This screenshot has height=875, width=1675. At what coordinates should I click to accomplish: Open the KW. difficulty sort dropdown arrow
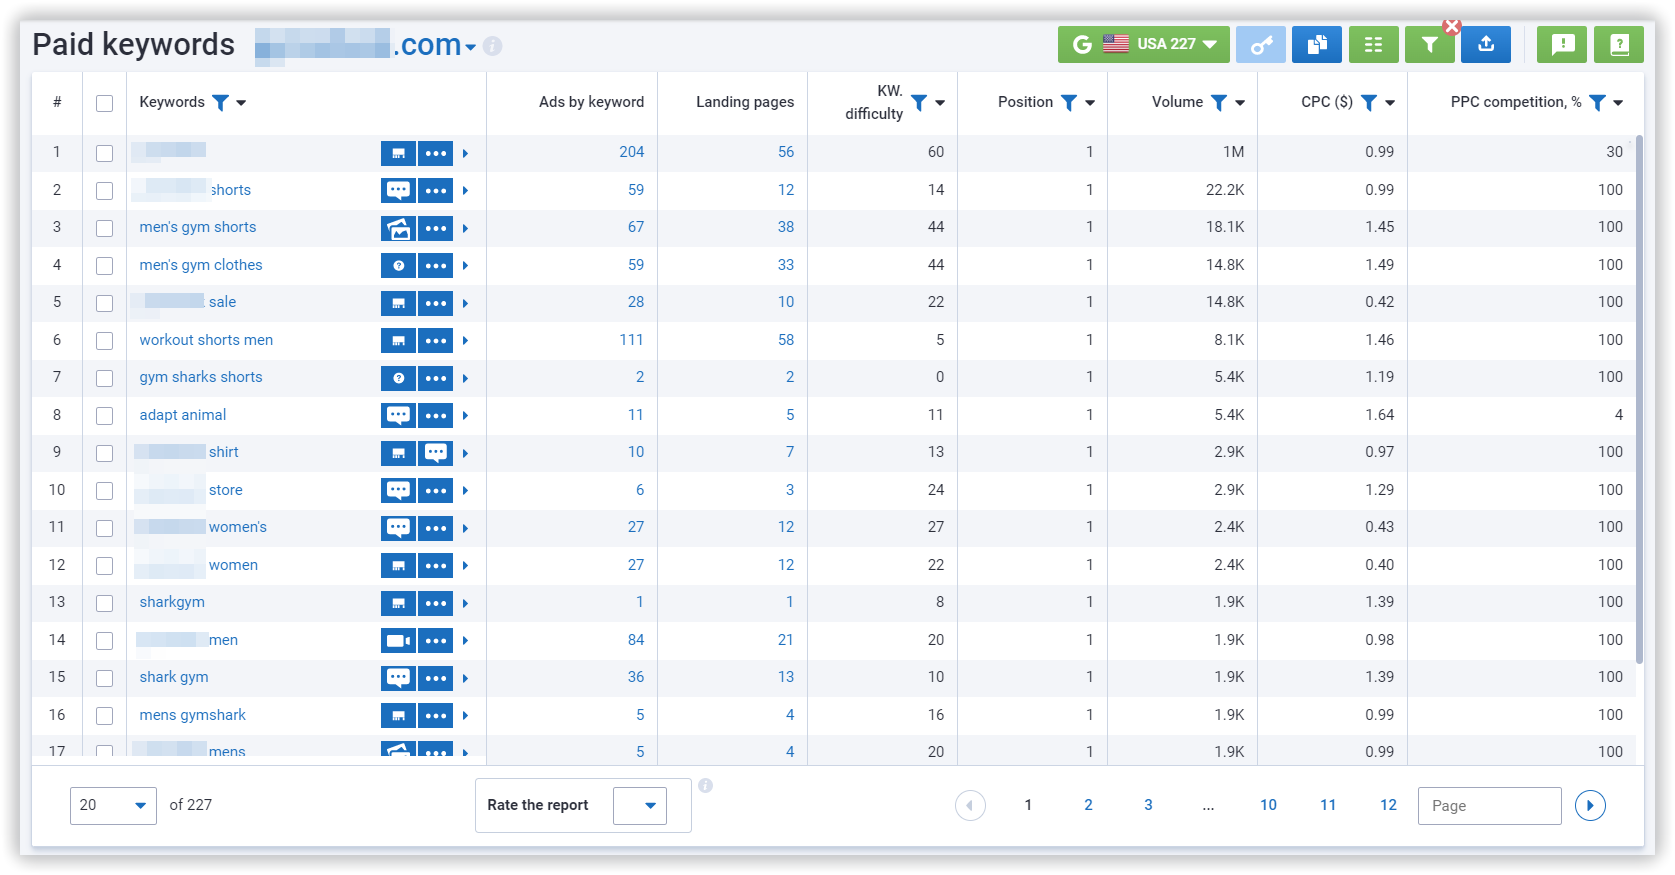pyautogui.click(x=940, y=103)
